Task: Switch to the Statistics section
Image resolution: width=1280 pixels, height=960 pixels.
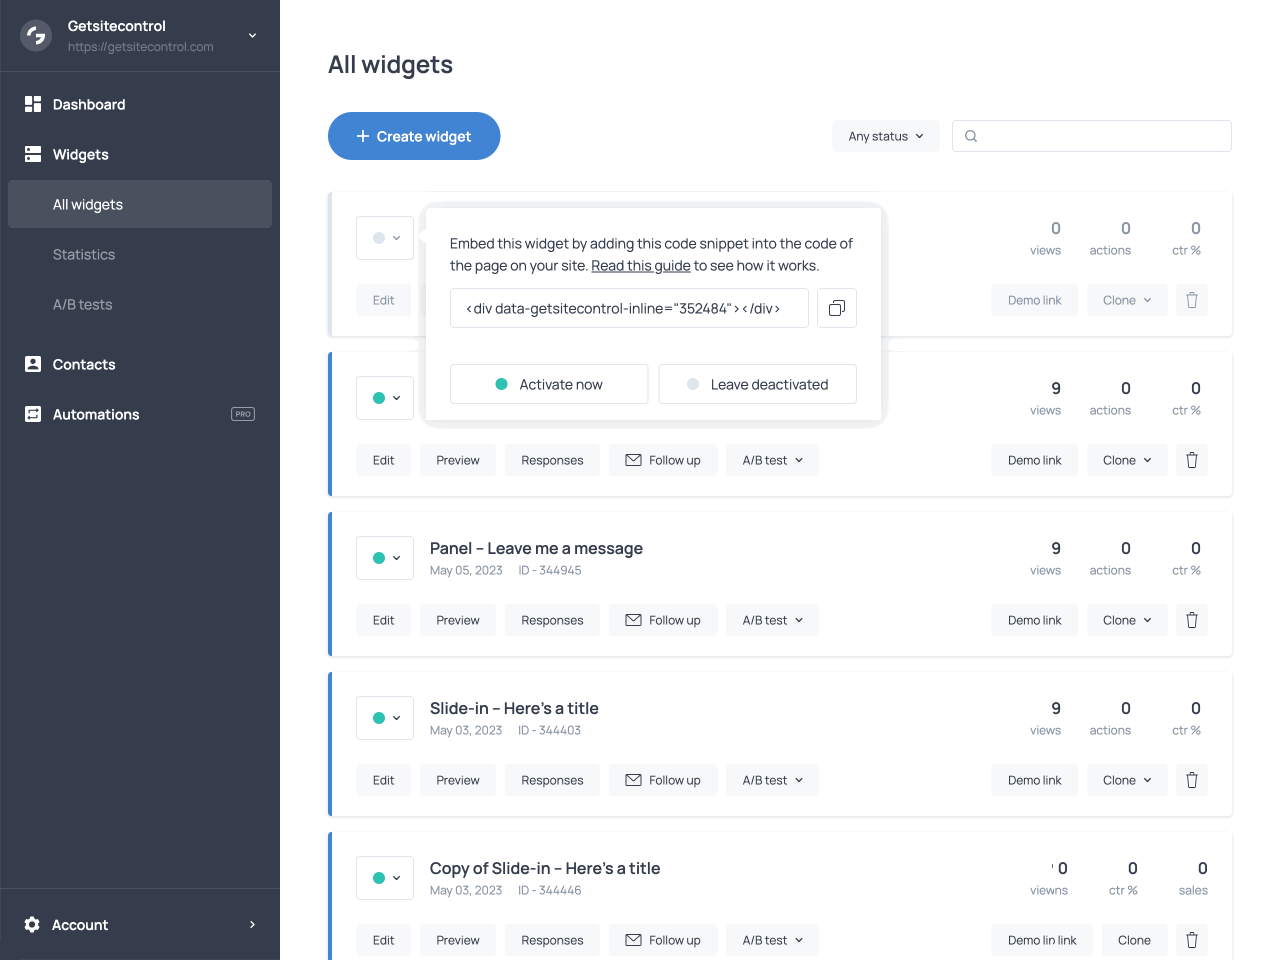Action: tap(84, 254)
